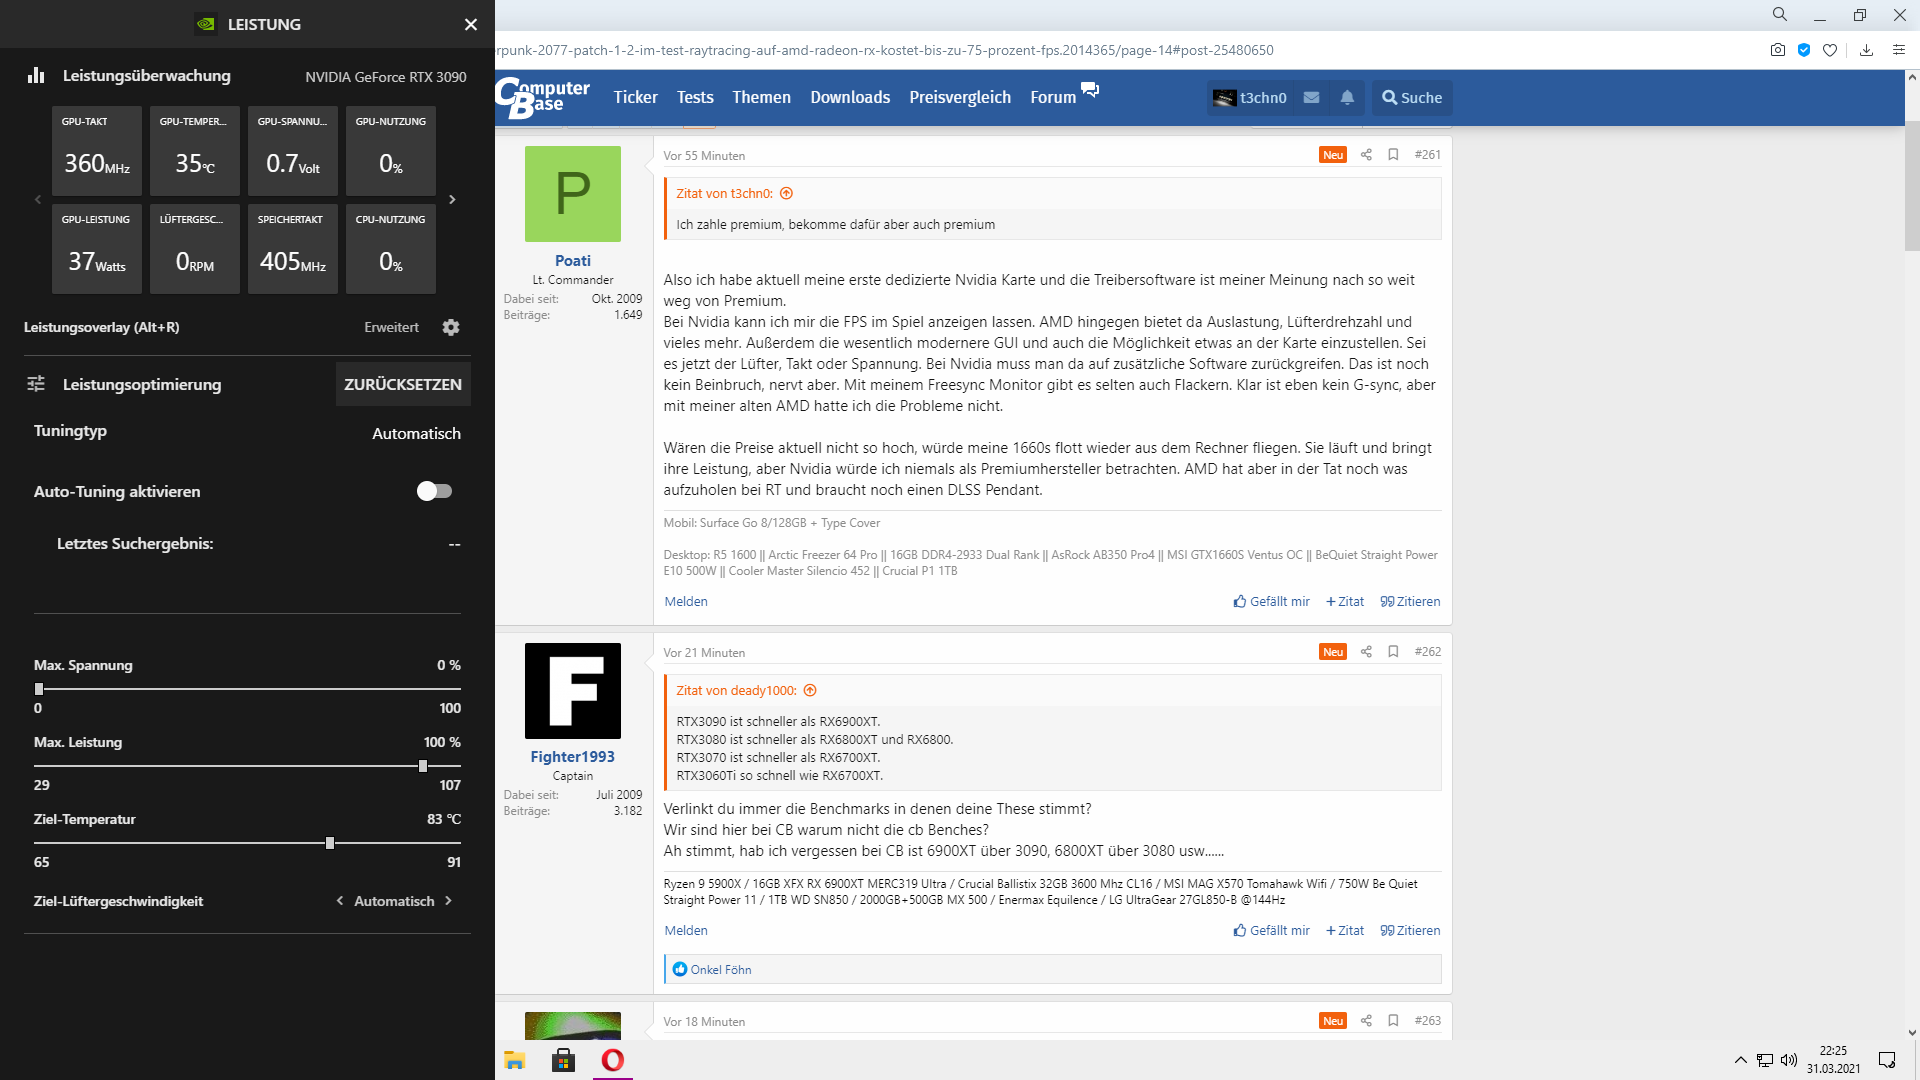
Task: Open Microsoft Store taskbar icon
Action: click(x=563, y=1060)
